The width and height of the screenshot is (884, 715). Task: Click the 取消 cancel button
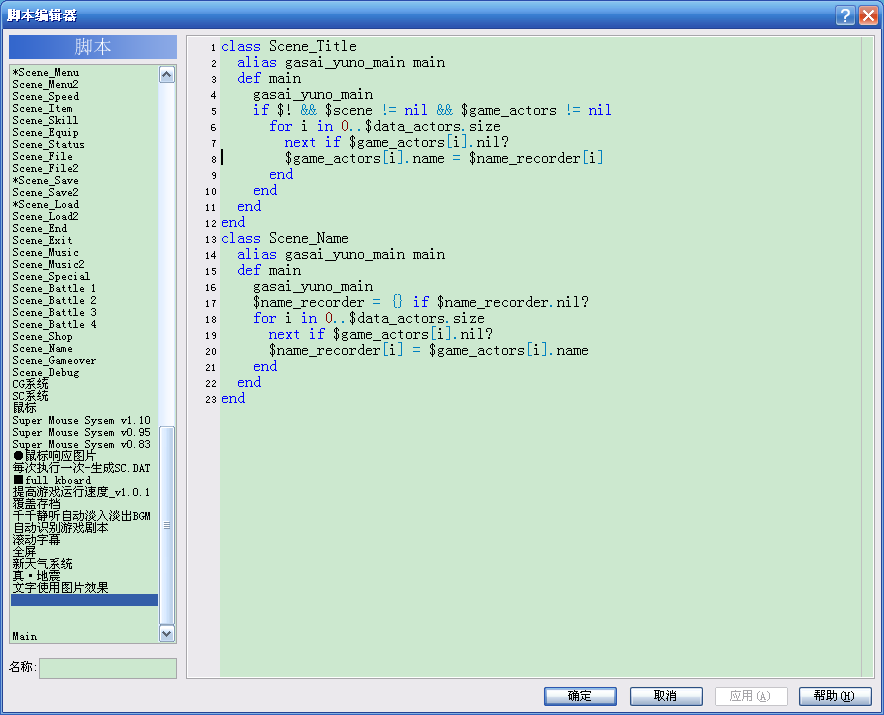pos(666,696)
